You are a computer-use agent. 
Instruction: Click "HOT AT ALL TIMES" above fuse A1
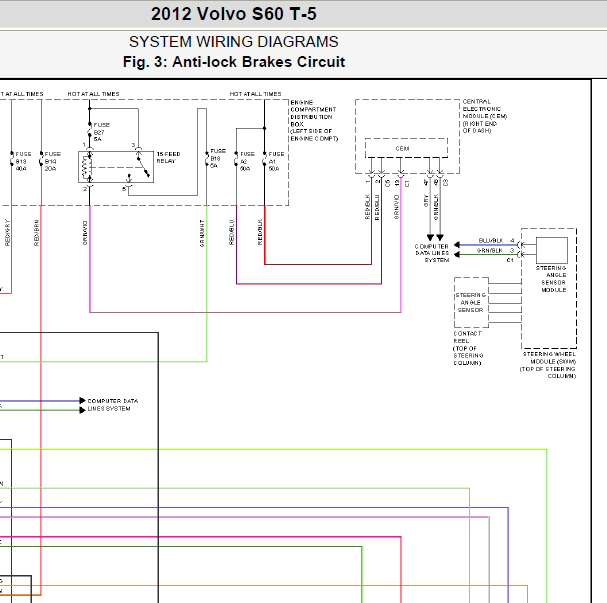(255, 94)
